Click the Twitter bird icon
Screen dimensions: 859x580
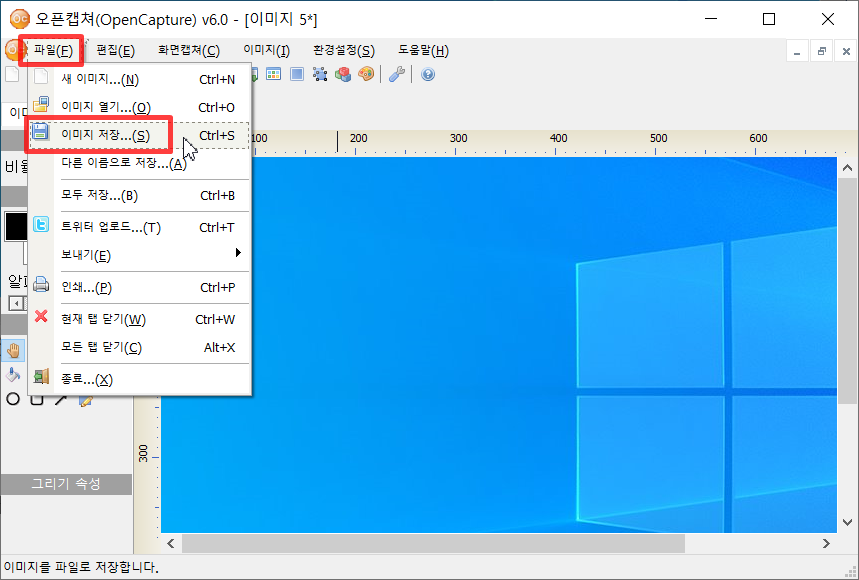click(x=41, y=224)
